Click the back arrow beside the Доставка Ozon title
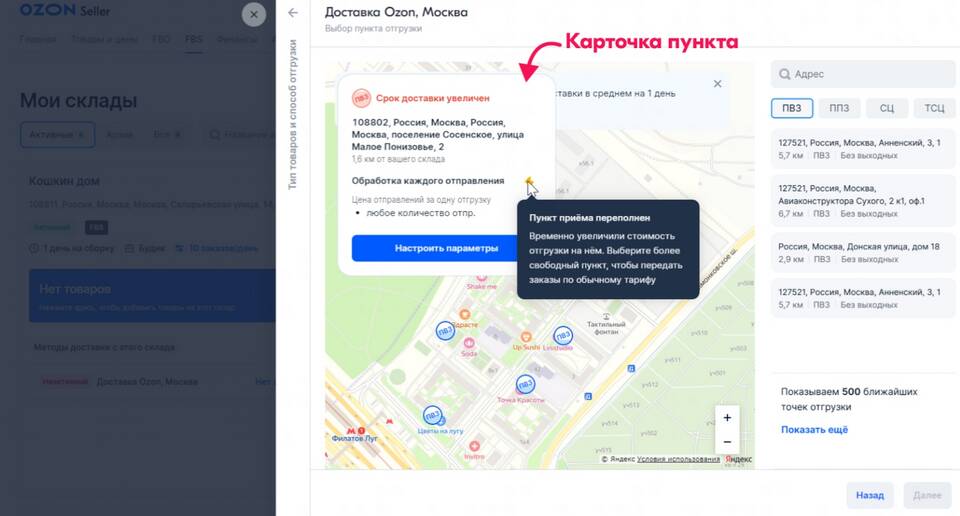 (x=293, y=13)
